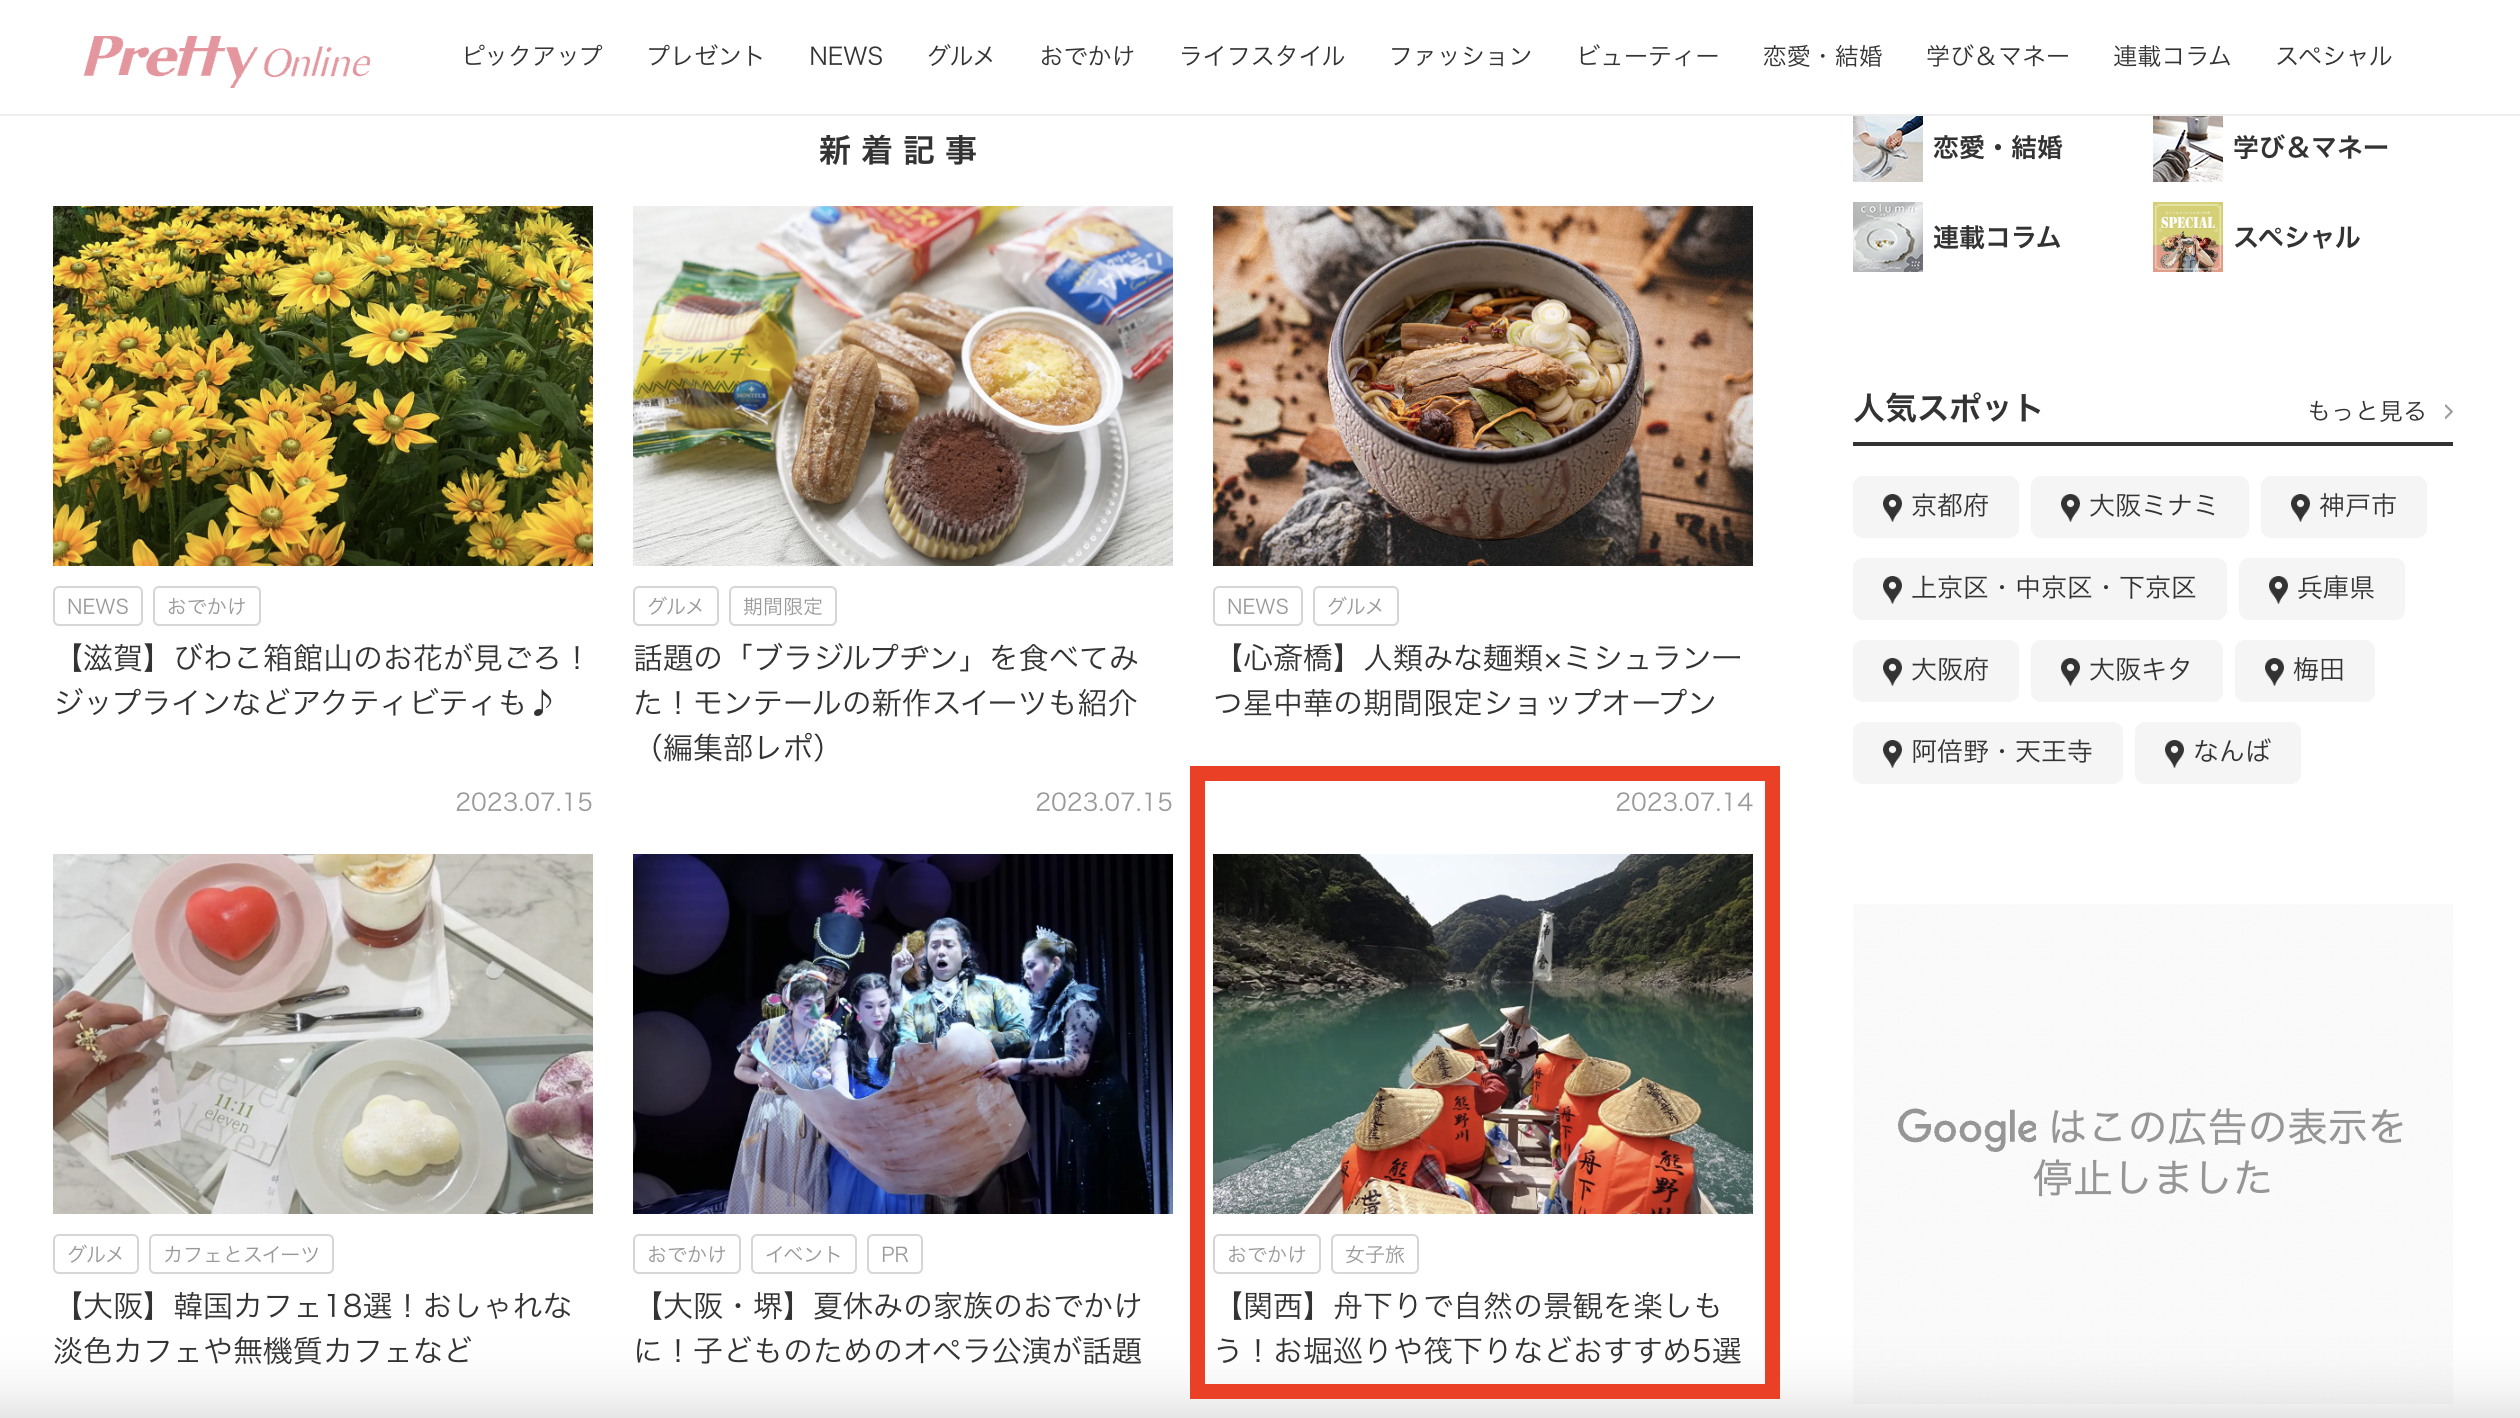
Task: Go to the ファッション navigation item
Action: [1460, 56]
